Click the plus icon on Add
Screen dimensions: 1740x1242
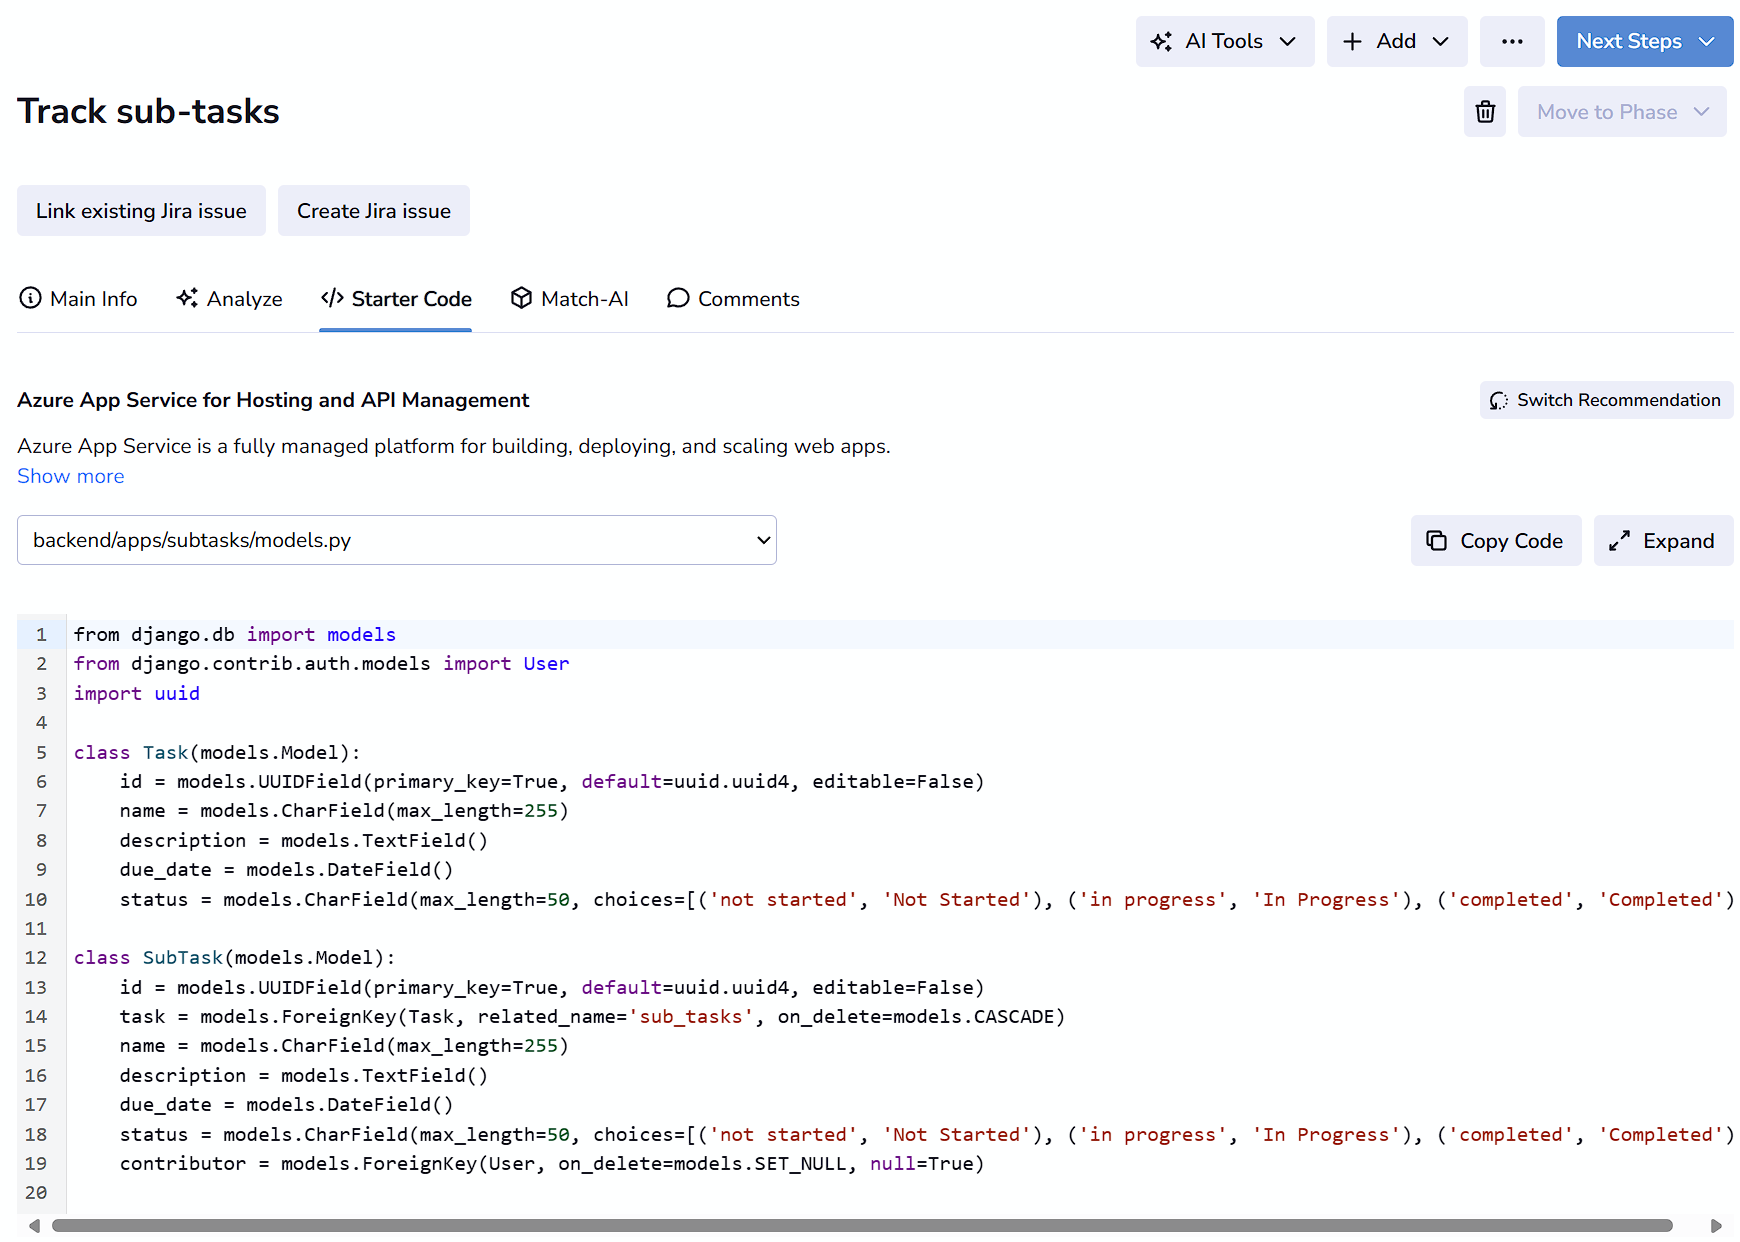[1352, 42]
